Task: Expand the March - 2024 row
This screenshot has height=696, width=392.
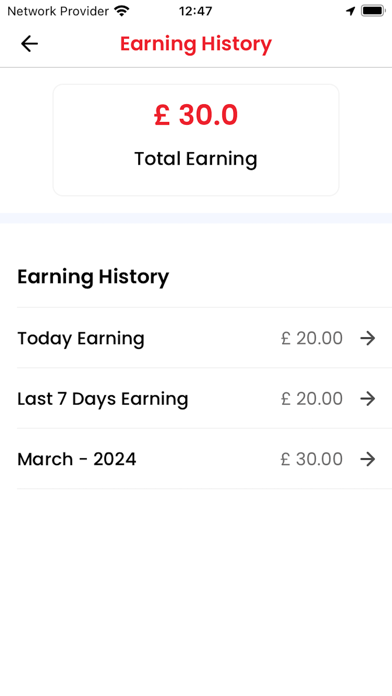Action: coord(204,459)
